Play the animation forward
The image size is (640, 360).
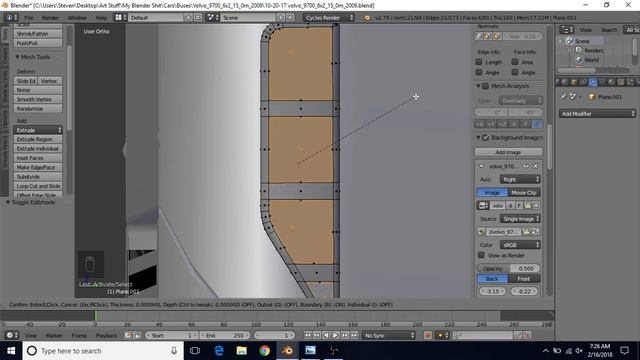[x=336, y=335]
